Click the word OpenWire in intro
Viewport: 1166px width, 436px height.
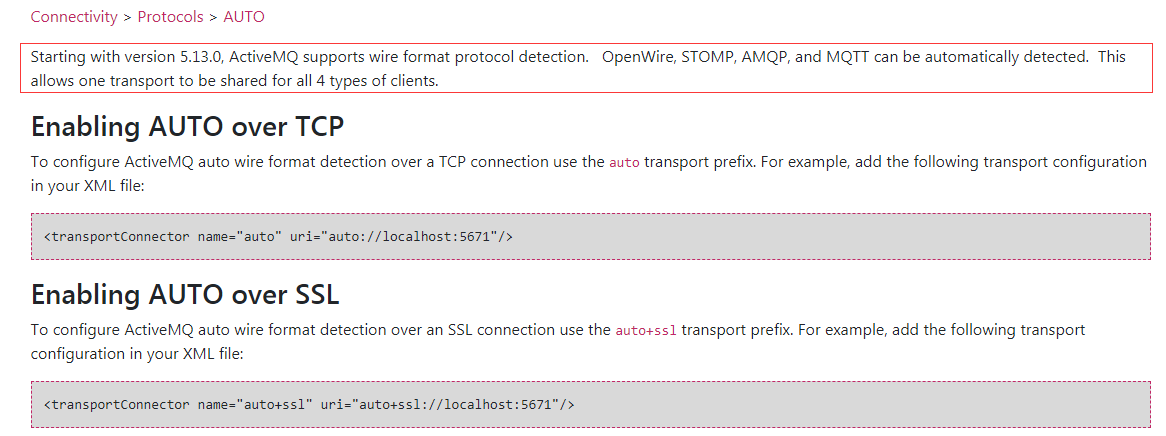pyautogui.click(x=637, y=57)
